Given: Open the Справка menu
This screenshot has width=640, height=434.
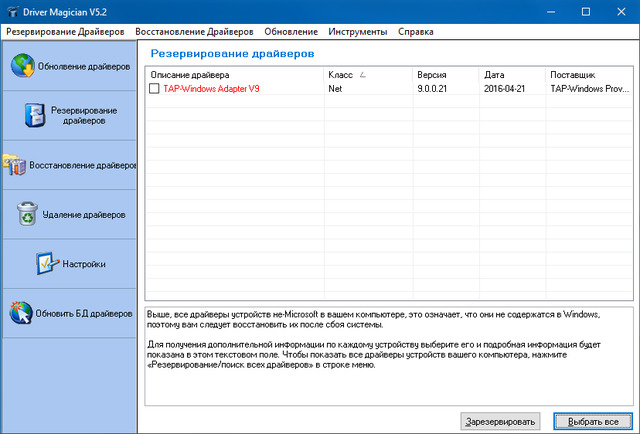Looking at the screenshot, I should pyautogui.click(x=416, y=31).
